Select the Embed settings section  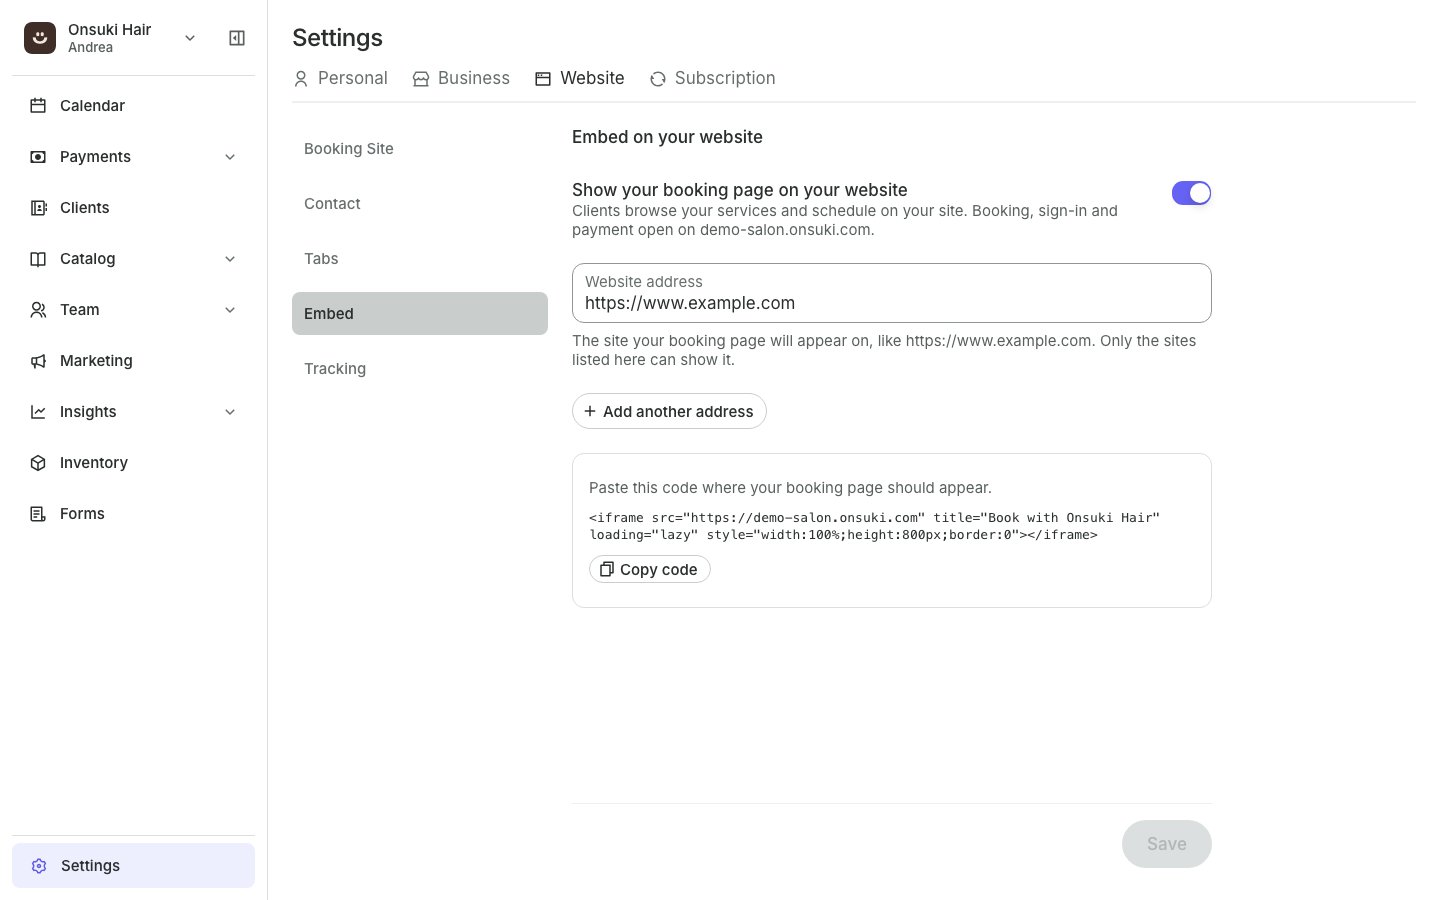pyautogui.click(x=420, y=314)
